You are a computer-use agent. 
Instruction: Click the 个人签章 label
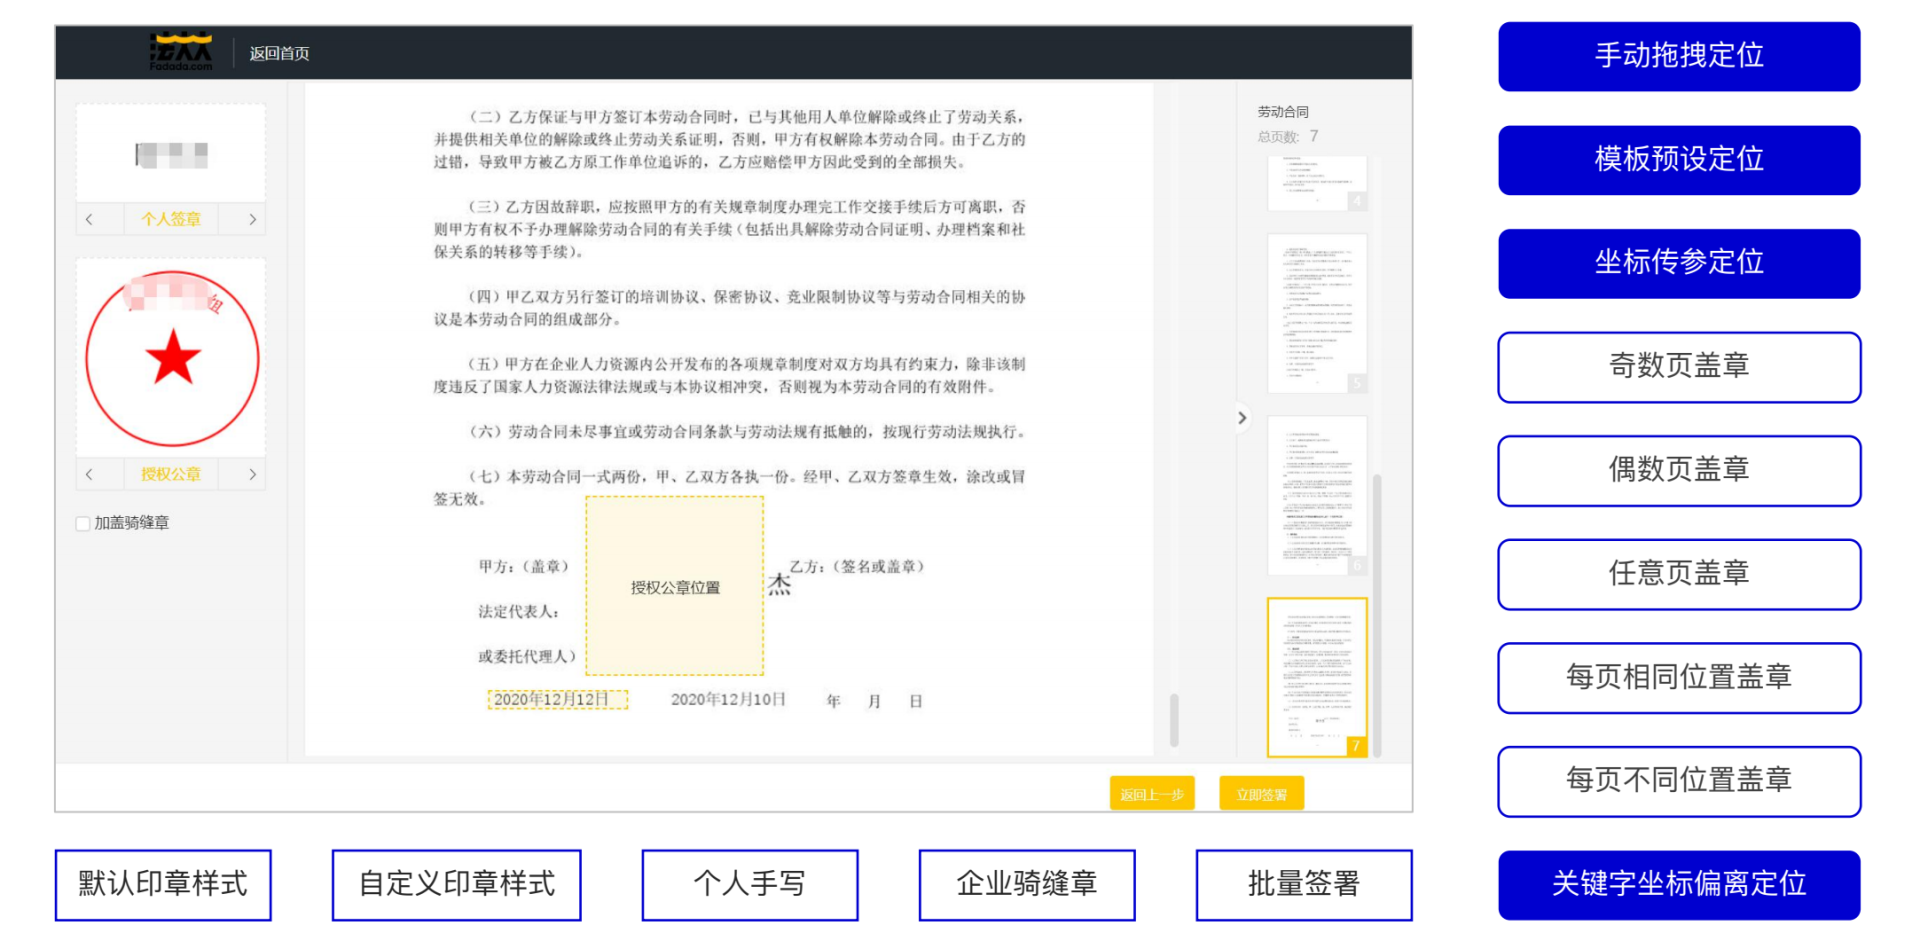171,219
